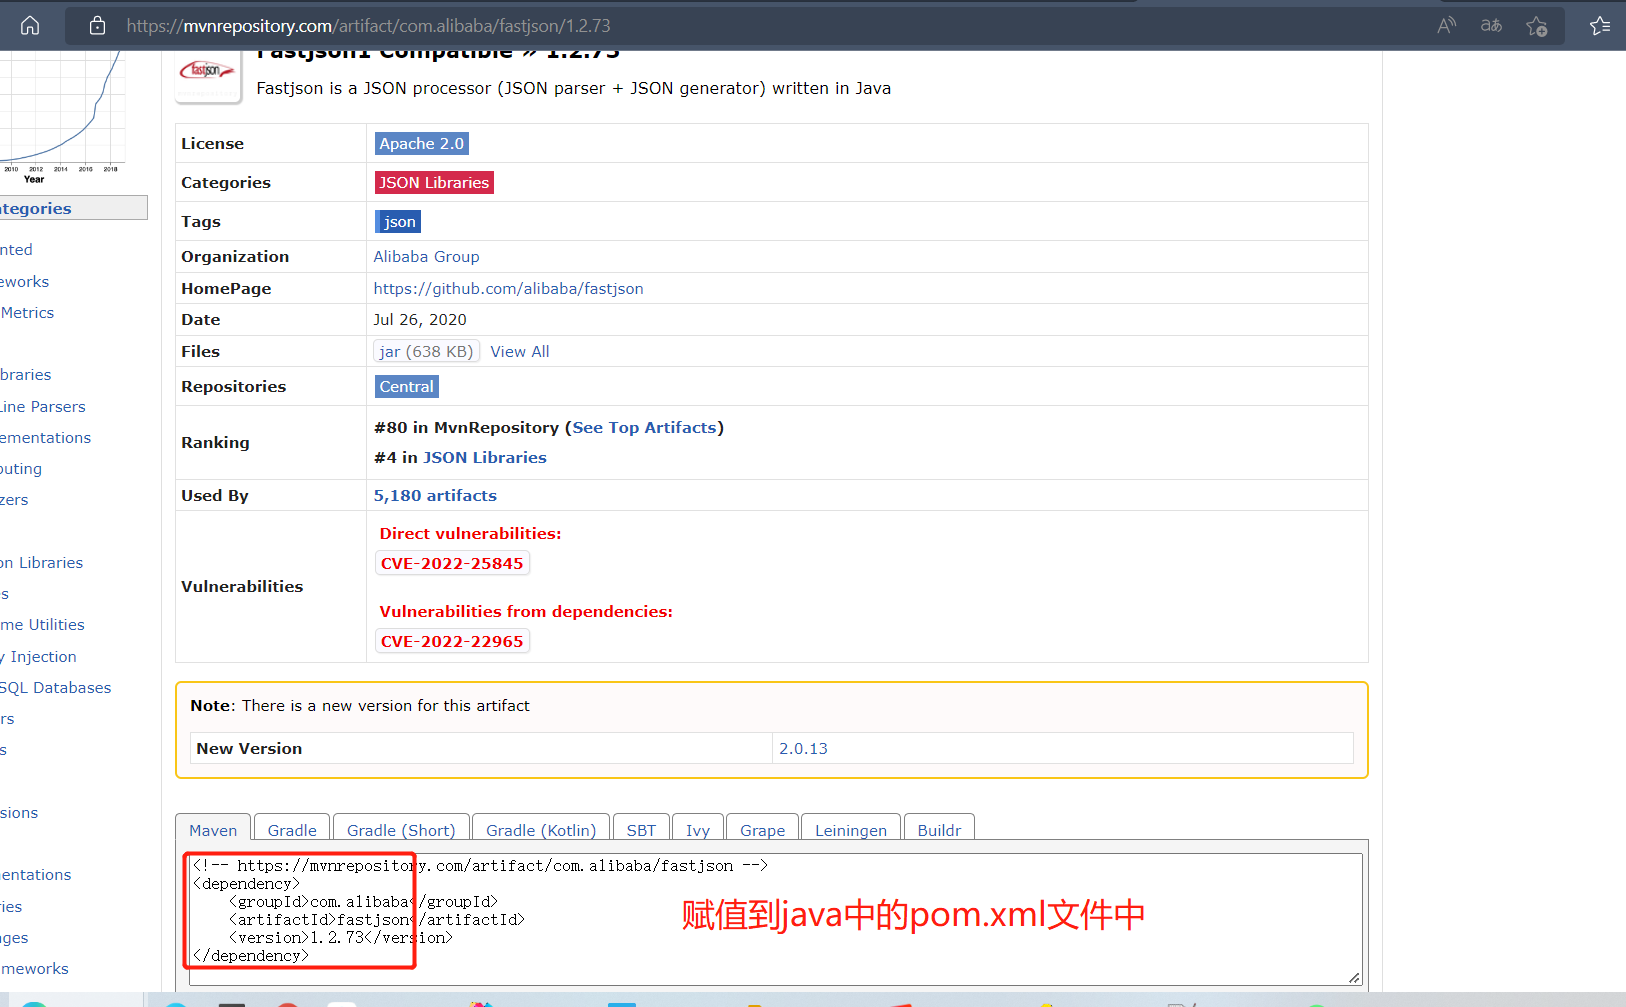Click the '#80 in MvnRepository' ranking text
Screen dimensions: 1626x1007
point(467,428)
